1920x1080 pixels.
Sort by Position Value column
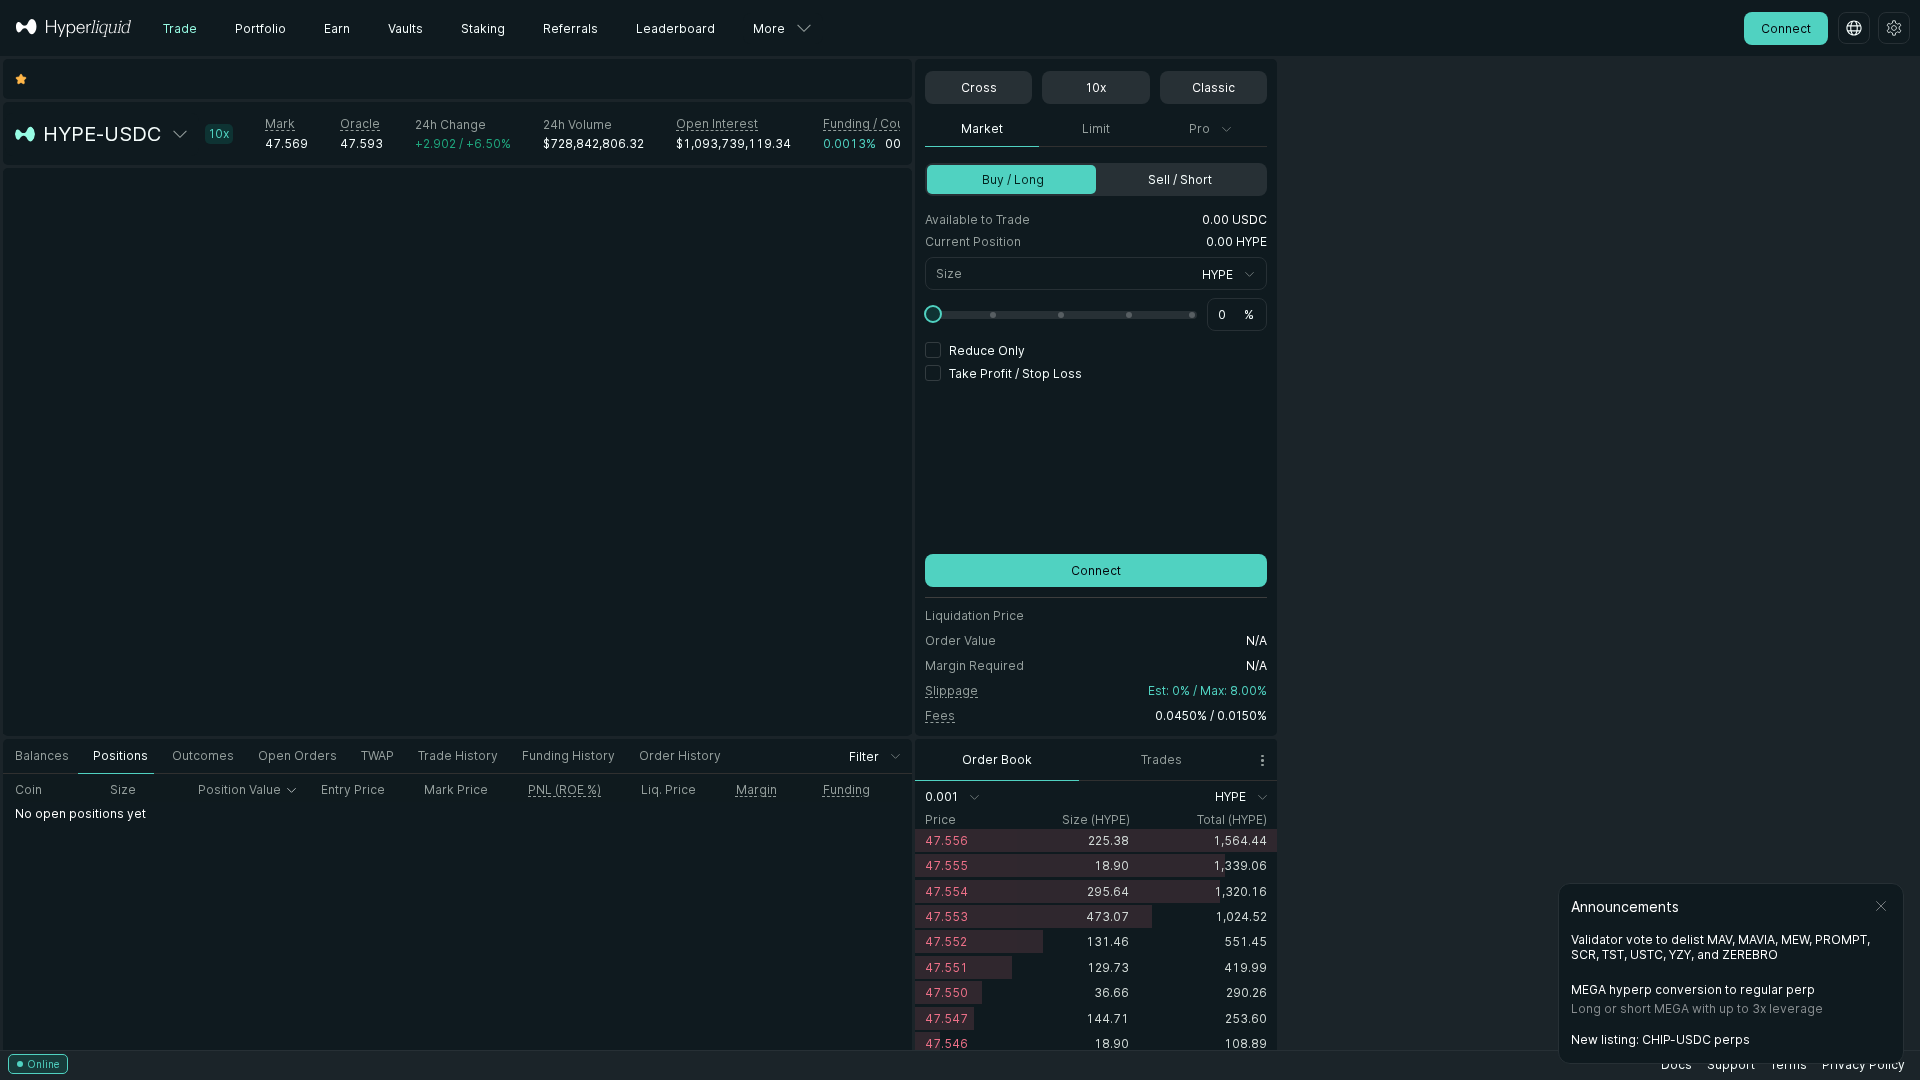tap(247, 790)
